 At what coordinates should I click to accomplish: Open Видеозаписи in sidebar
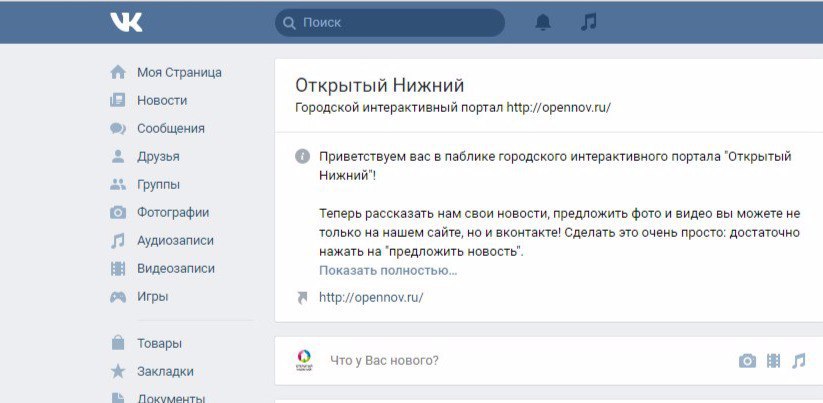point(176,269)
